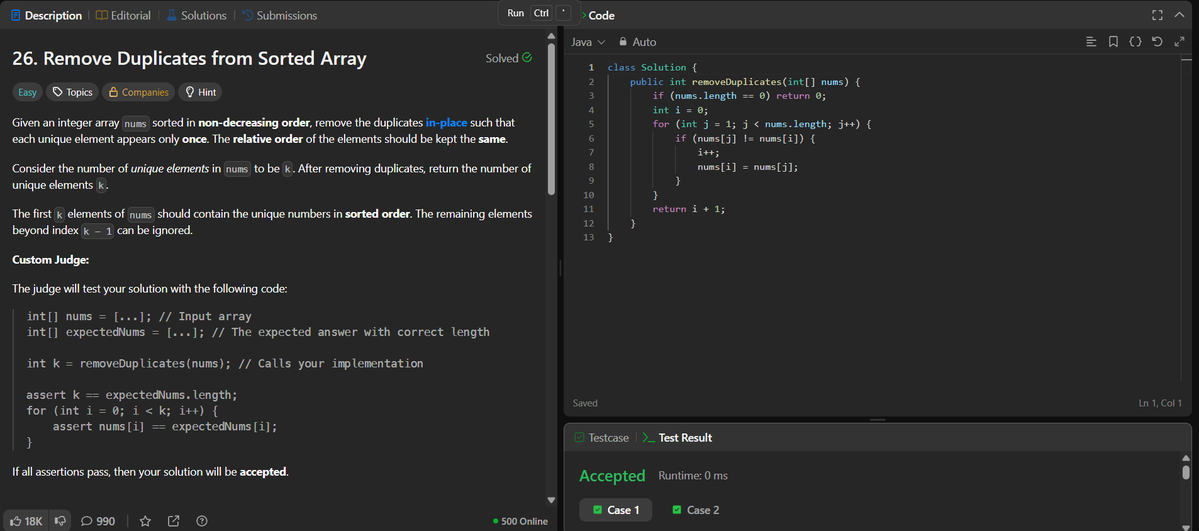Click the clock icon beside Submissions
This screenshot has width=1199, height=531.
pos(247,15)
